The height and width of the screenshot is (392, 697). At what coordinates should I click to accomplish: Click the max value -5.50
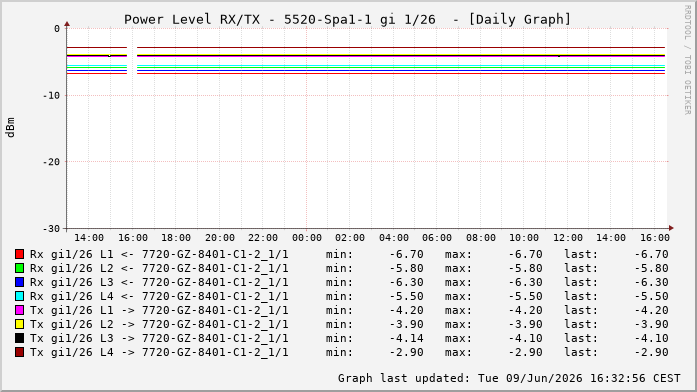click(525, 296)
